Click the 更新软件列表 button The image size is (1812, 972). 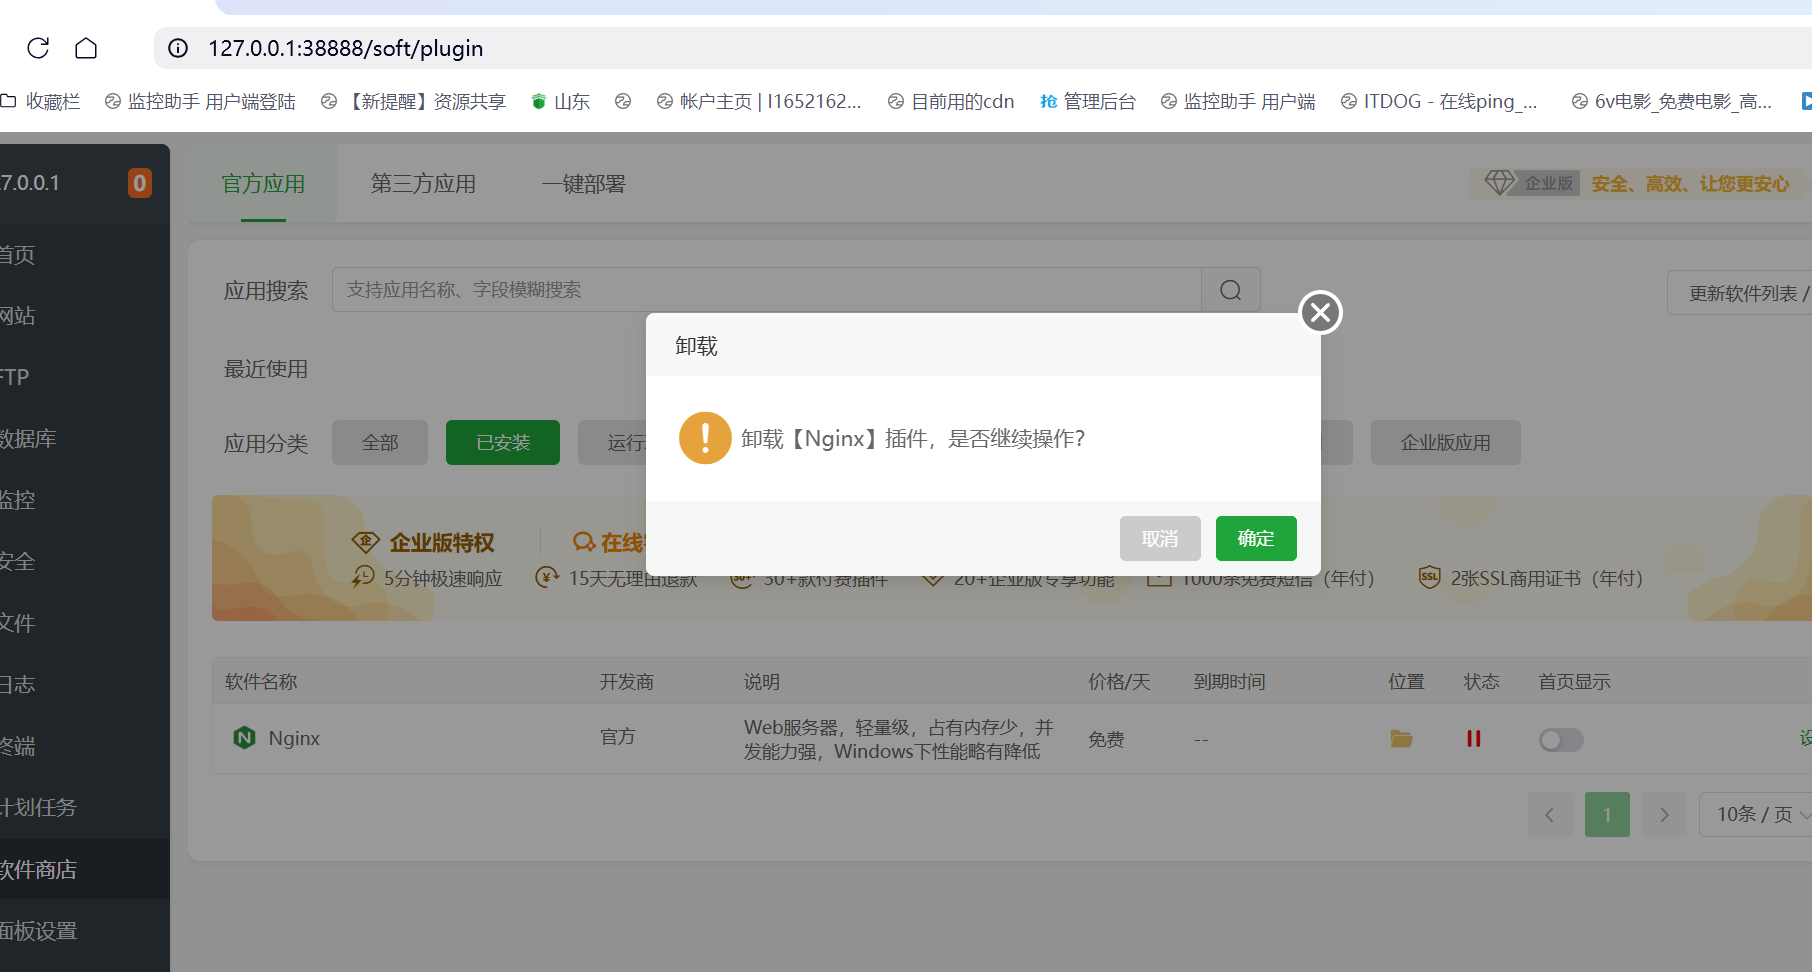pyautogui.click(x=1742, y=293)
